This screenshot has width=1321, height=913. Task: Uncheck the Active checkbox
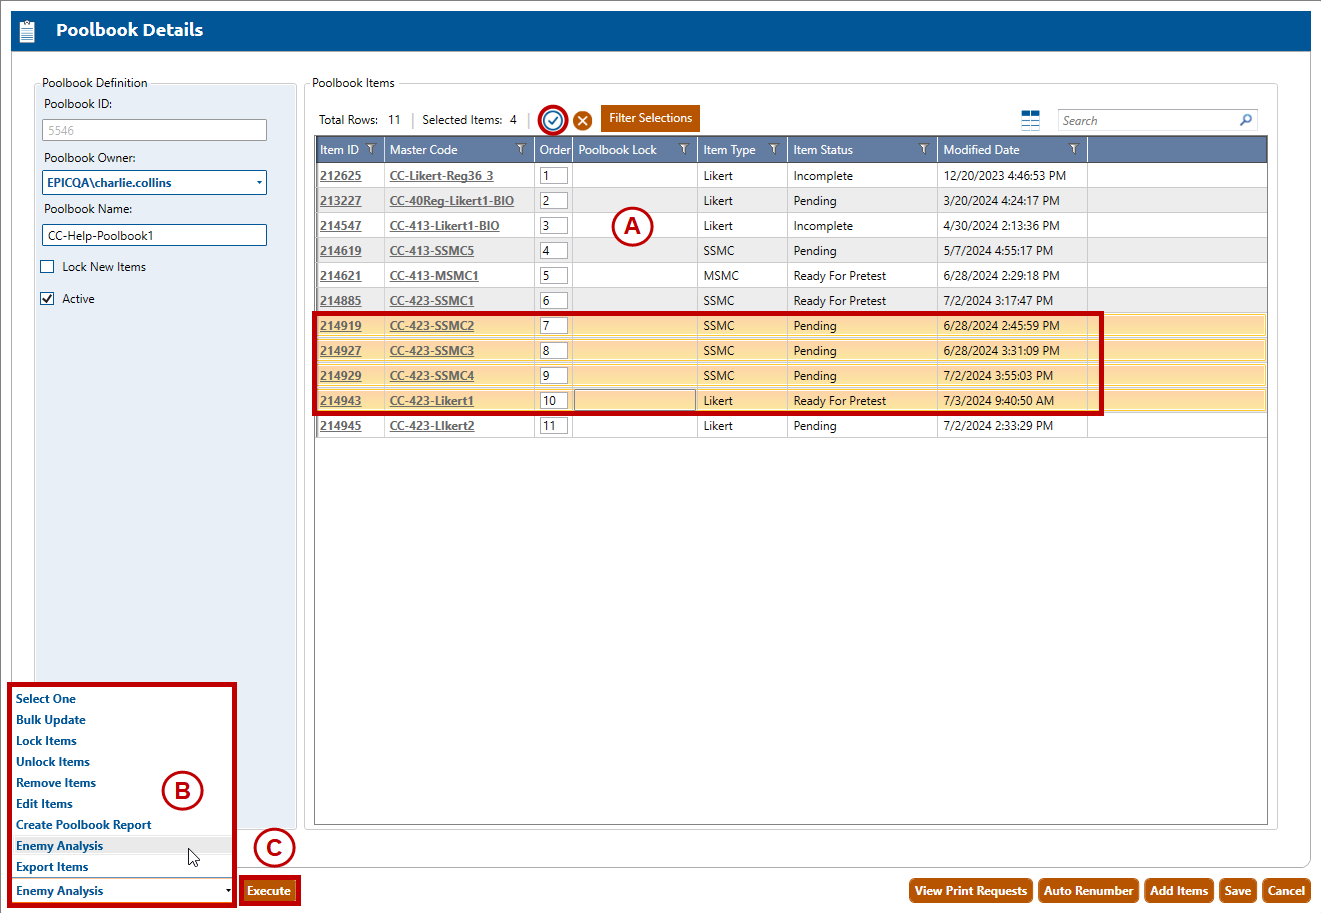47,299
